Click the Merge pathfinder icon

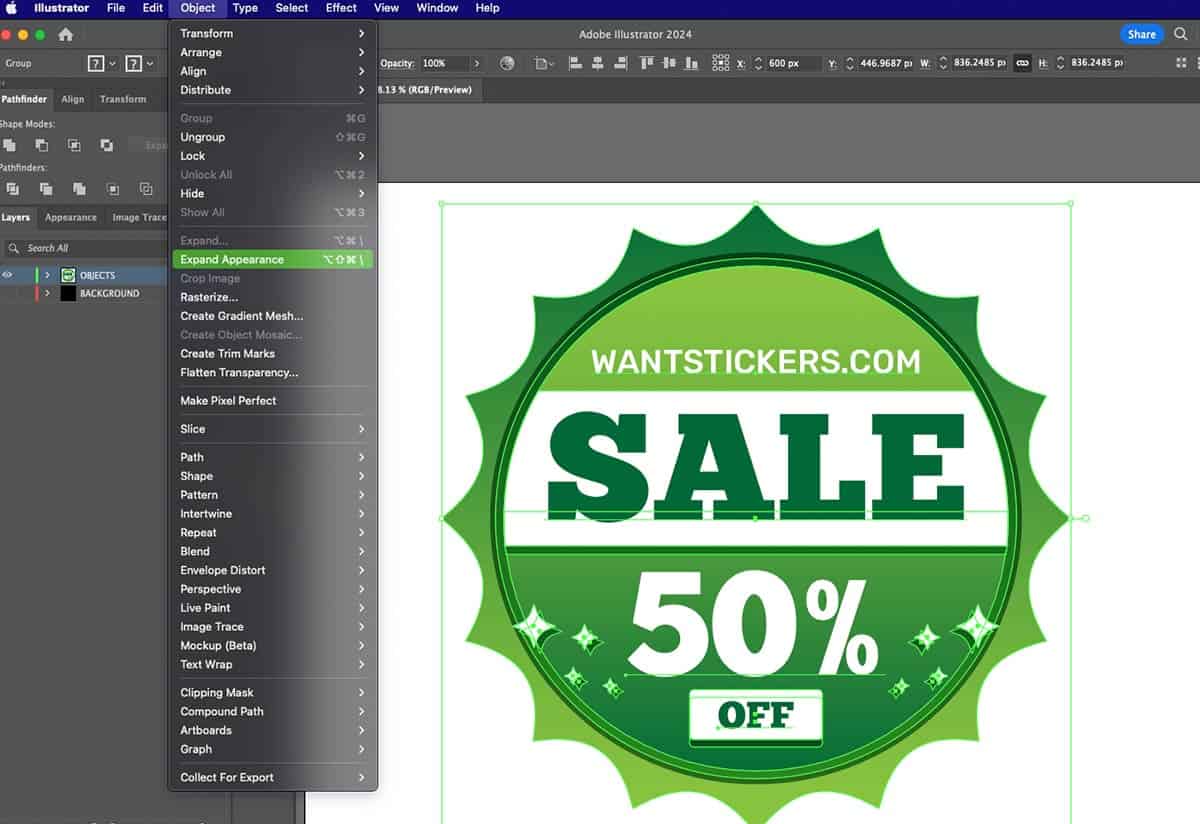point(79,189)
